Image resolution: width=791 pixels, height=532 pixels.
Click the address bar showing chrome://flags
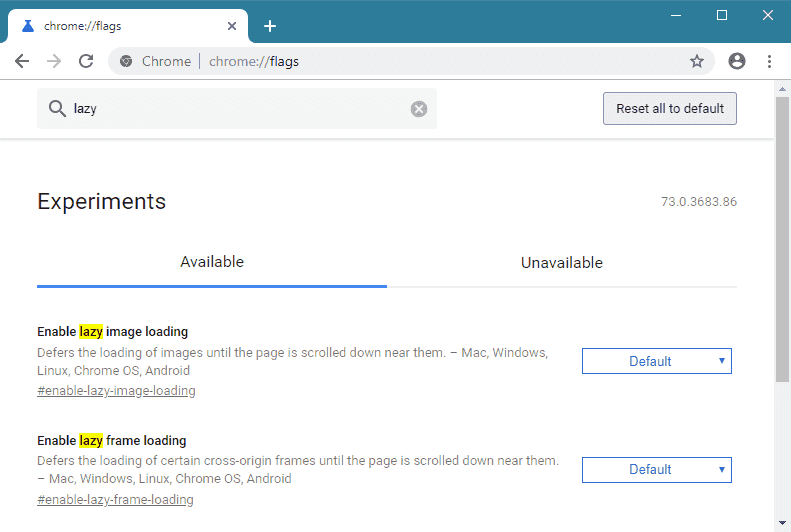point(411,61)
